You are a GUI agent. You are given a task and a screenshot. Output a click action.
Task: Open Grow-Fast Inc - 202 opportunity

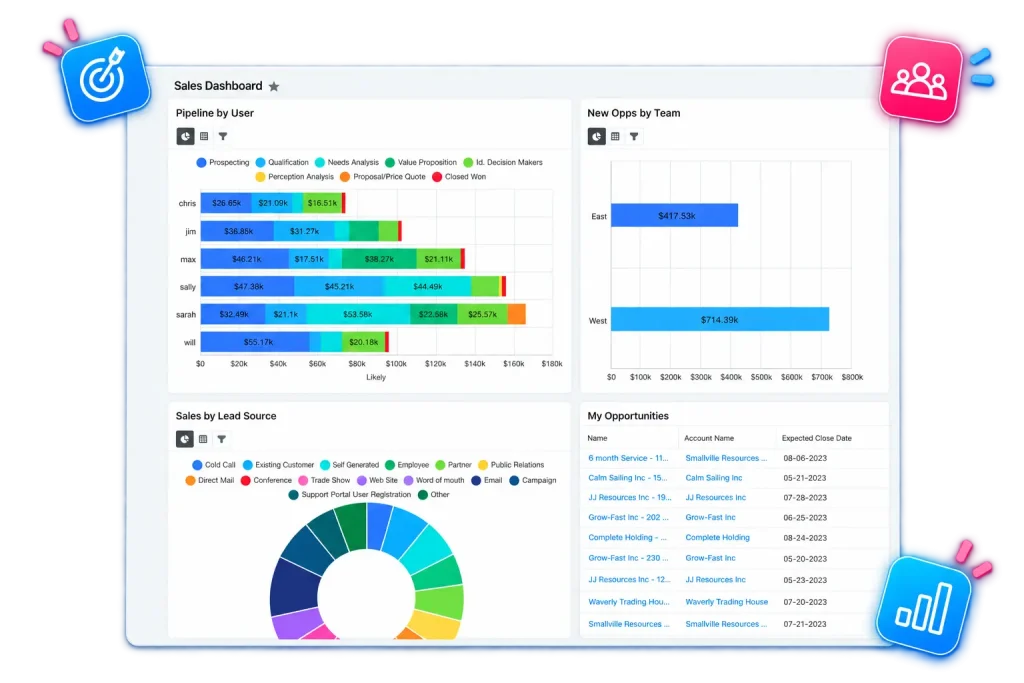coord(628,517)
